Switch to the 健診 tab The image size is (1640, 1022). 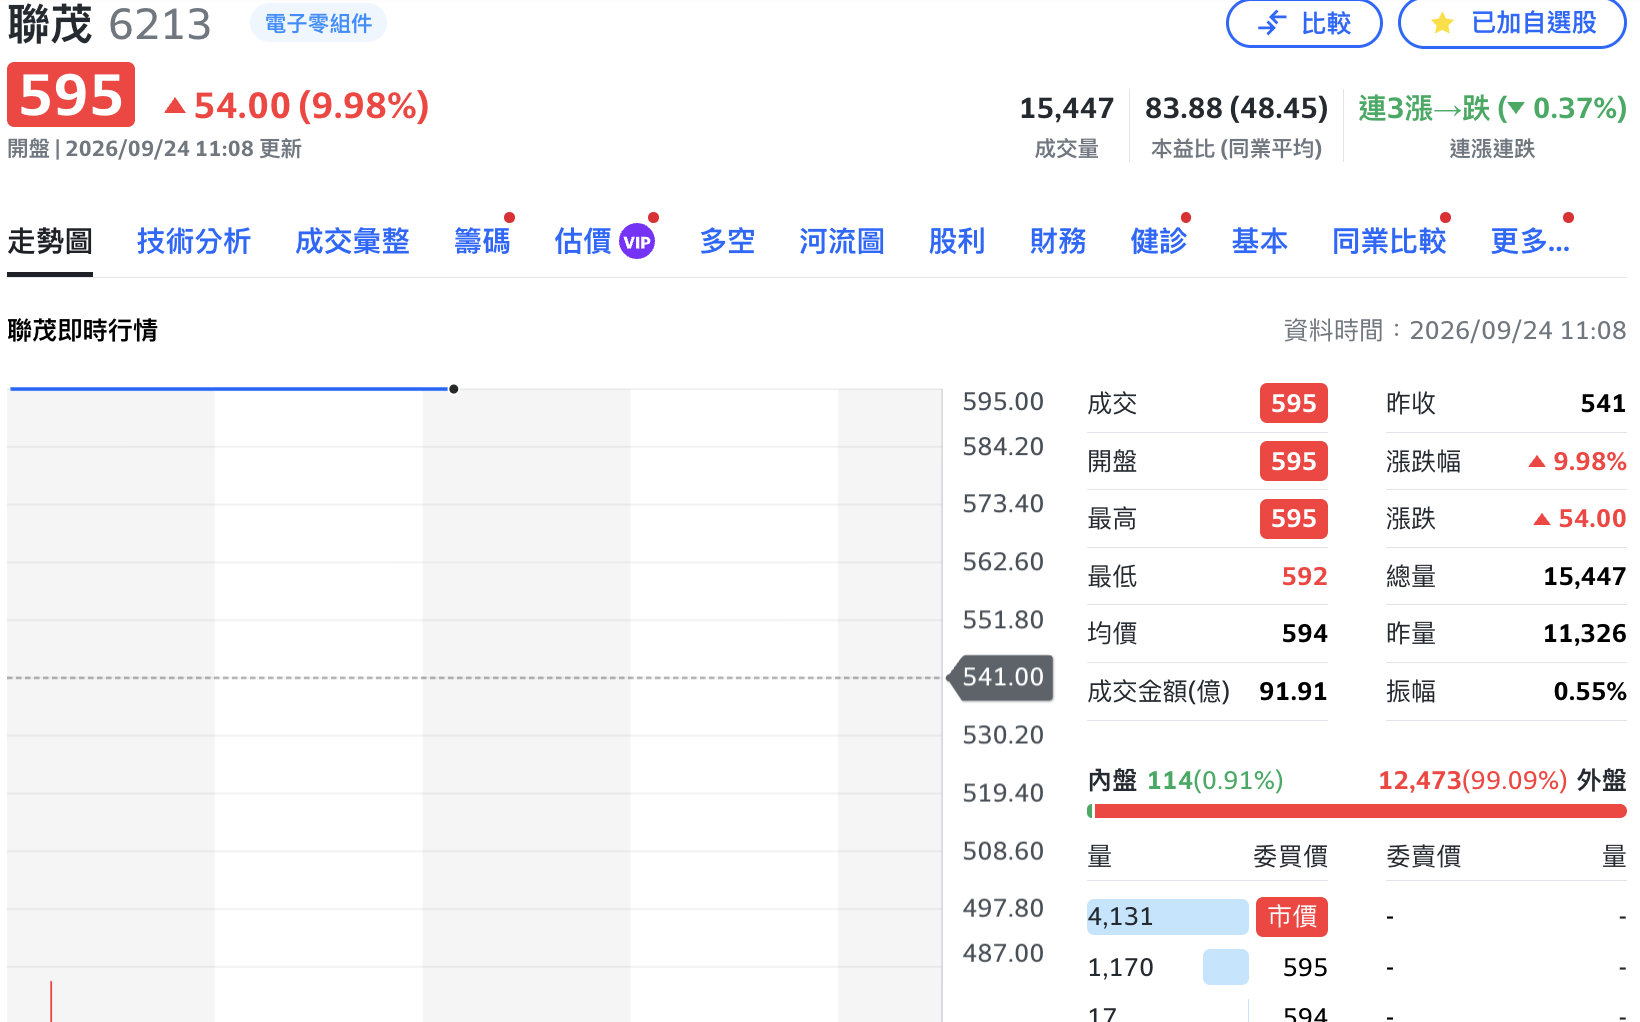pos(1159,241)
